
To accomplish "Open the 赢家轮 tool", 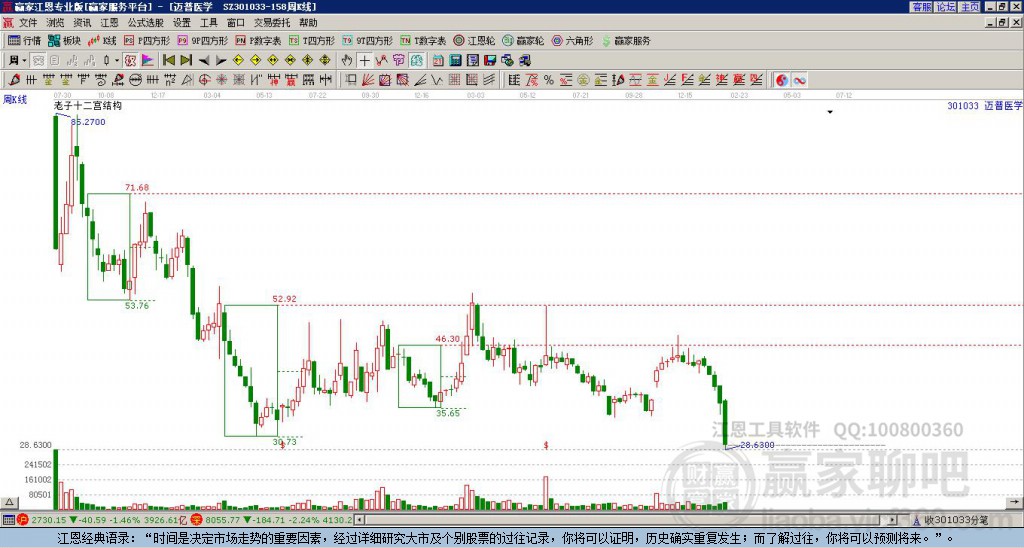I will point(523,40).
